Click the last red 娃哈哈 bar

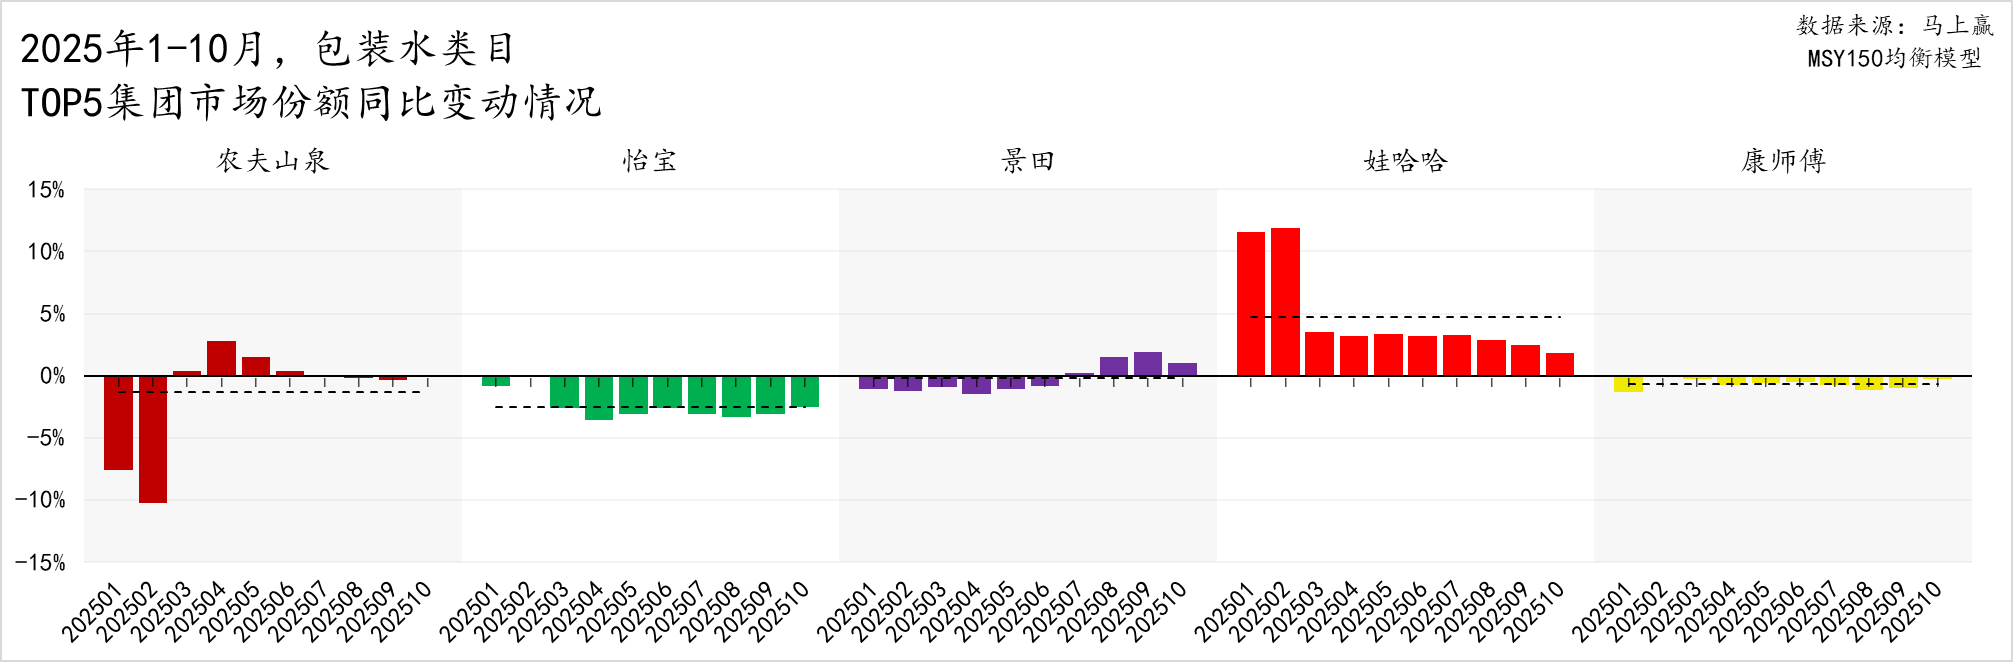point(1559,364)
